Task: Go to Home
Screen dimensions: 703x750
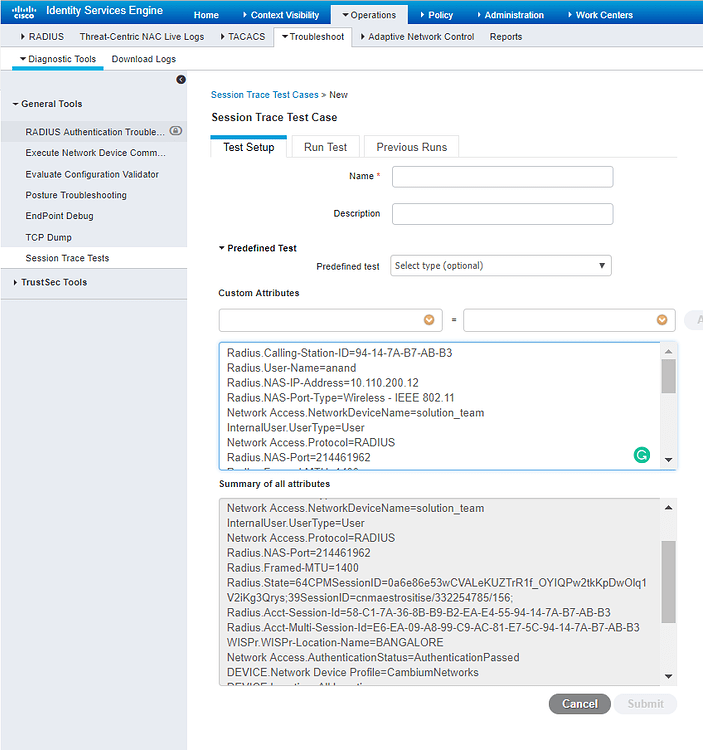Action: click(x=206, y=15)
